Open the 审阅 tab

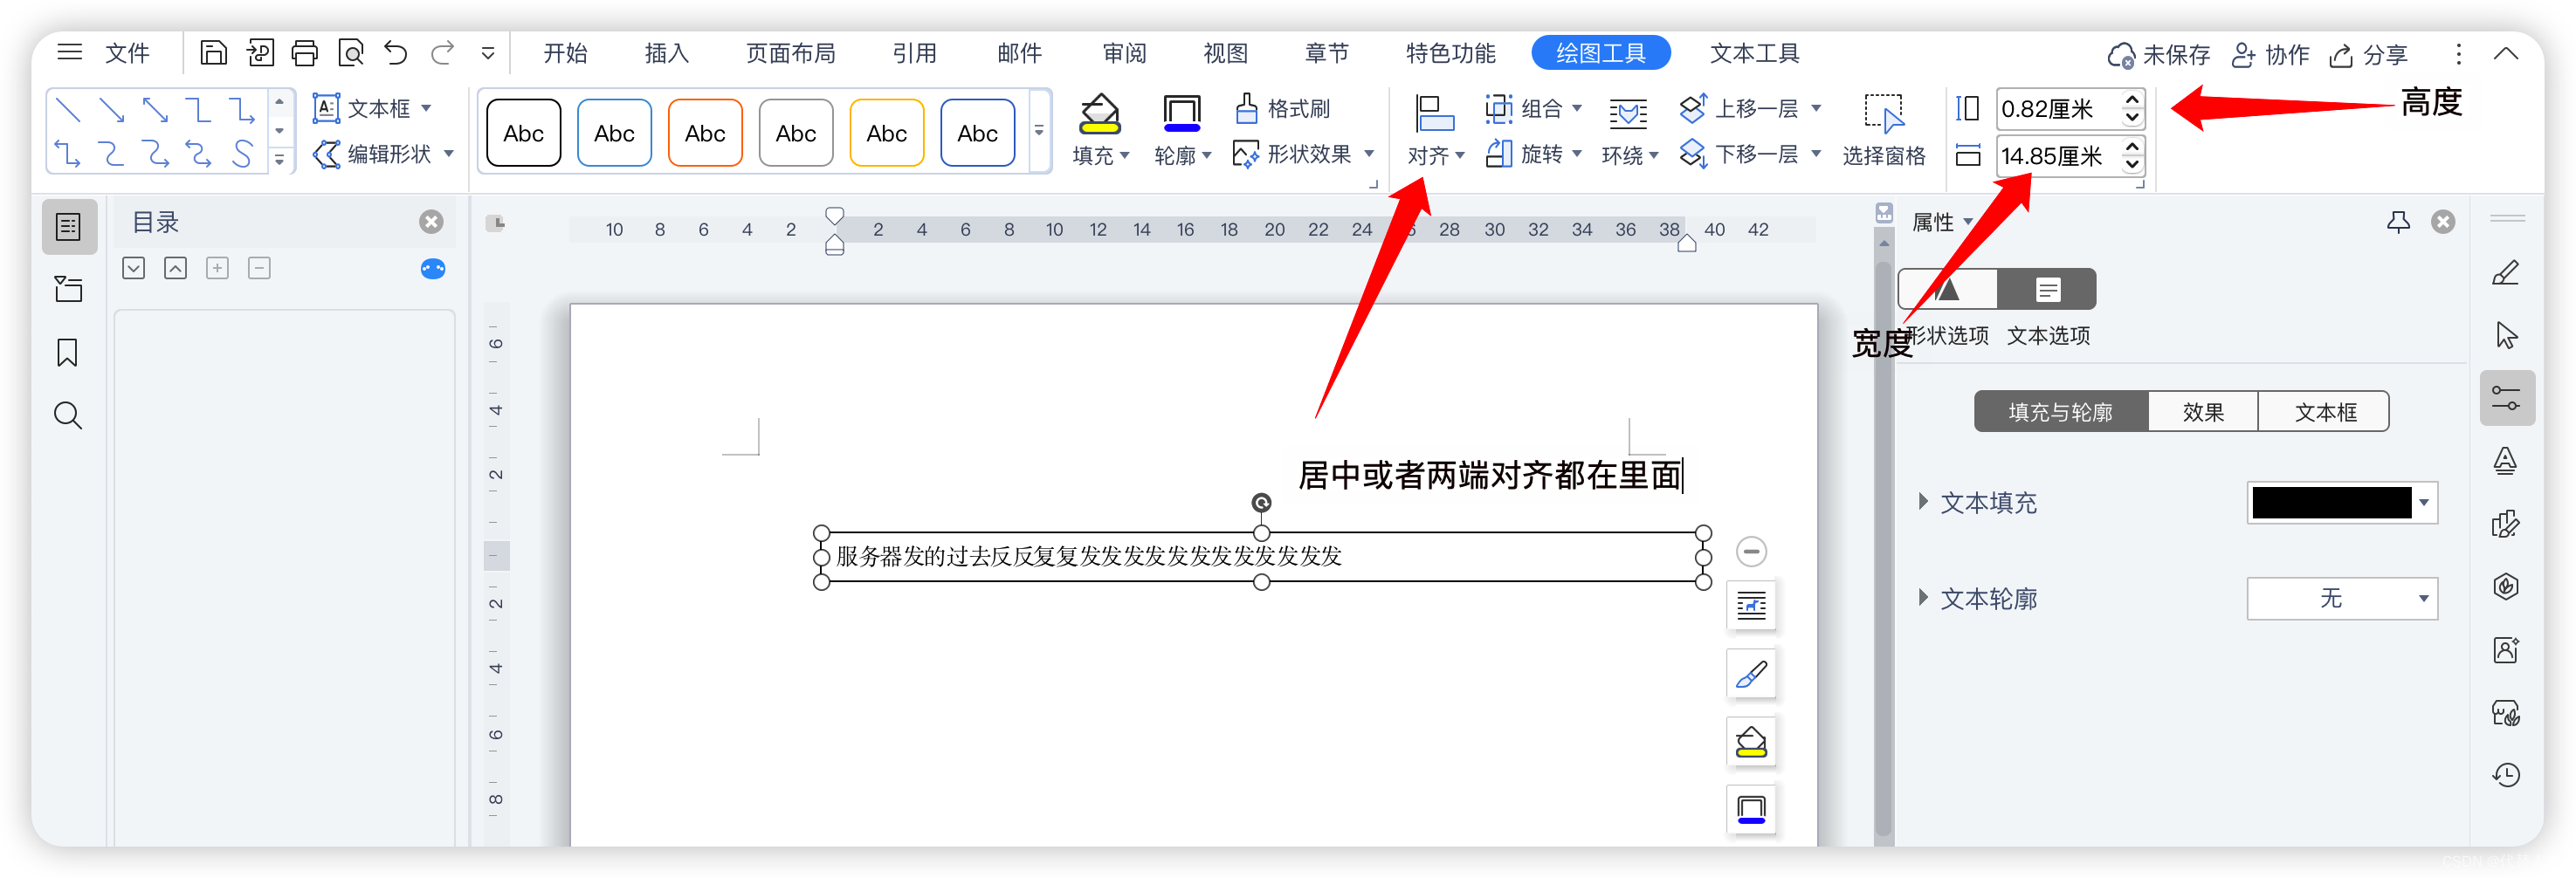point(1124,53)
